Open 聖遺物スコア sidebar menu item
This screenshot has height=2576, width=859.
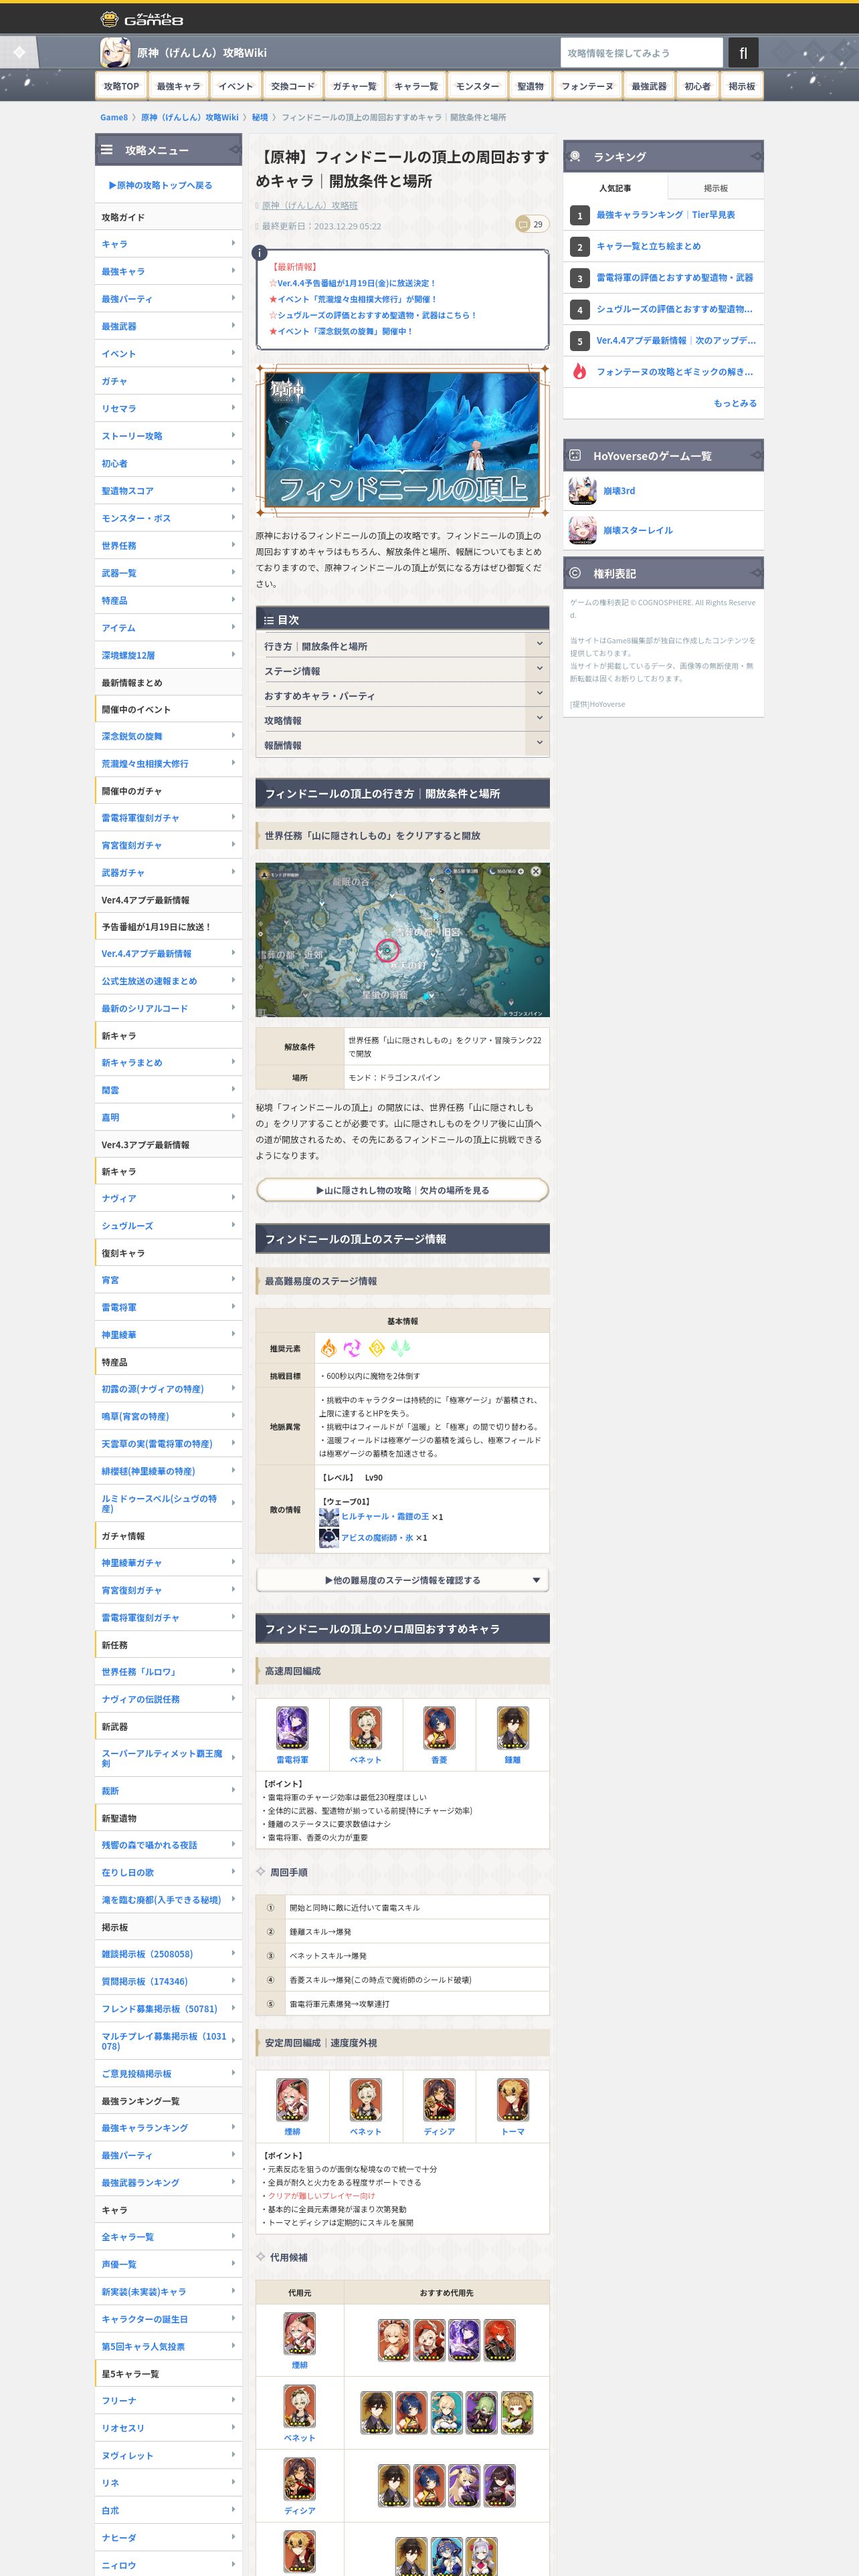click(169, 491)
